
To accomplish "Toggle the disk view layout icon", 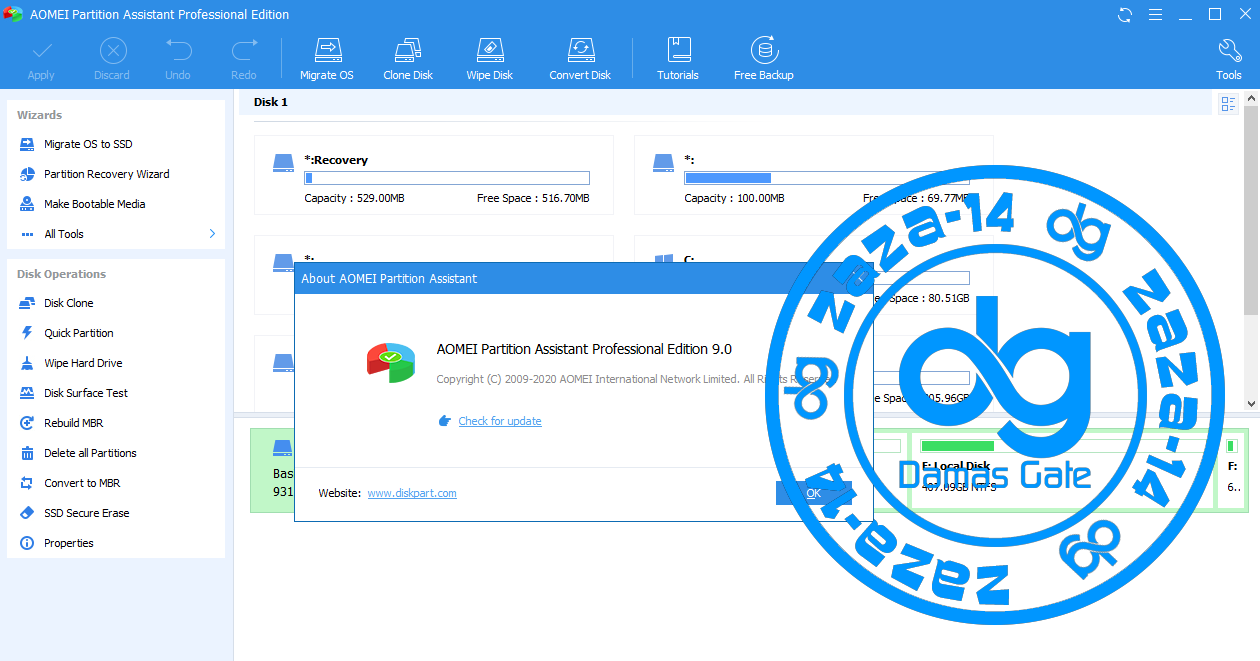I will pyautogui.click(x=1228, y=104).
